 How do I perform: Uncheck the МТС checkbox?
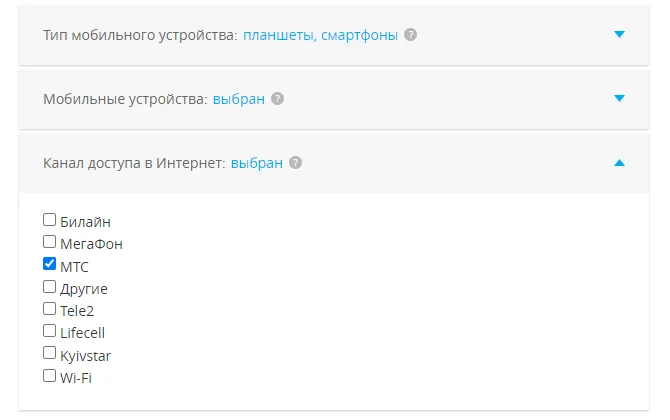point(50,265)
